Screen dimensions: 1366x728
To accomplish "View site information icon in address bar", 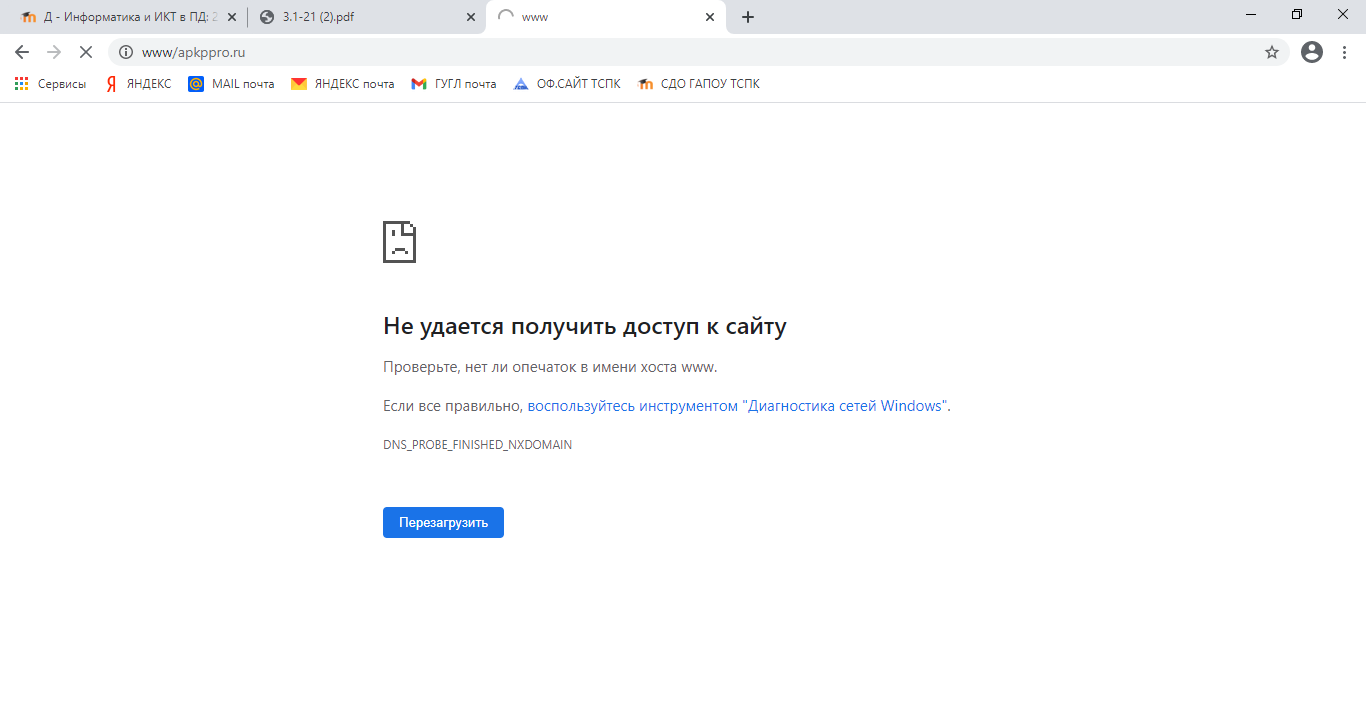I will click(126, 52).
